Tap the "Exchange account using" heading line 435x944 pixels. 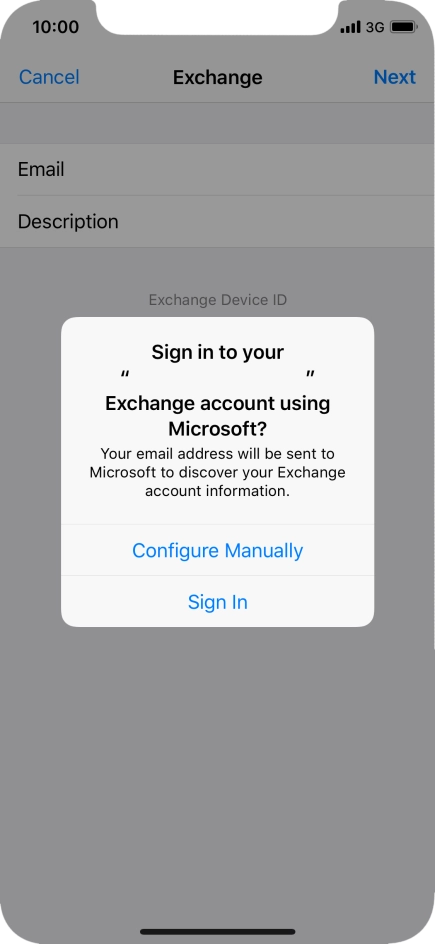[217, 403]
